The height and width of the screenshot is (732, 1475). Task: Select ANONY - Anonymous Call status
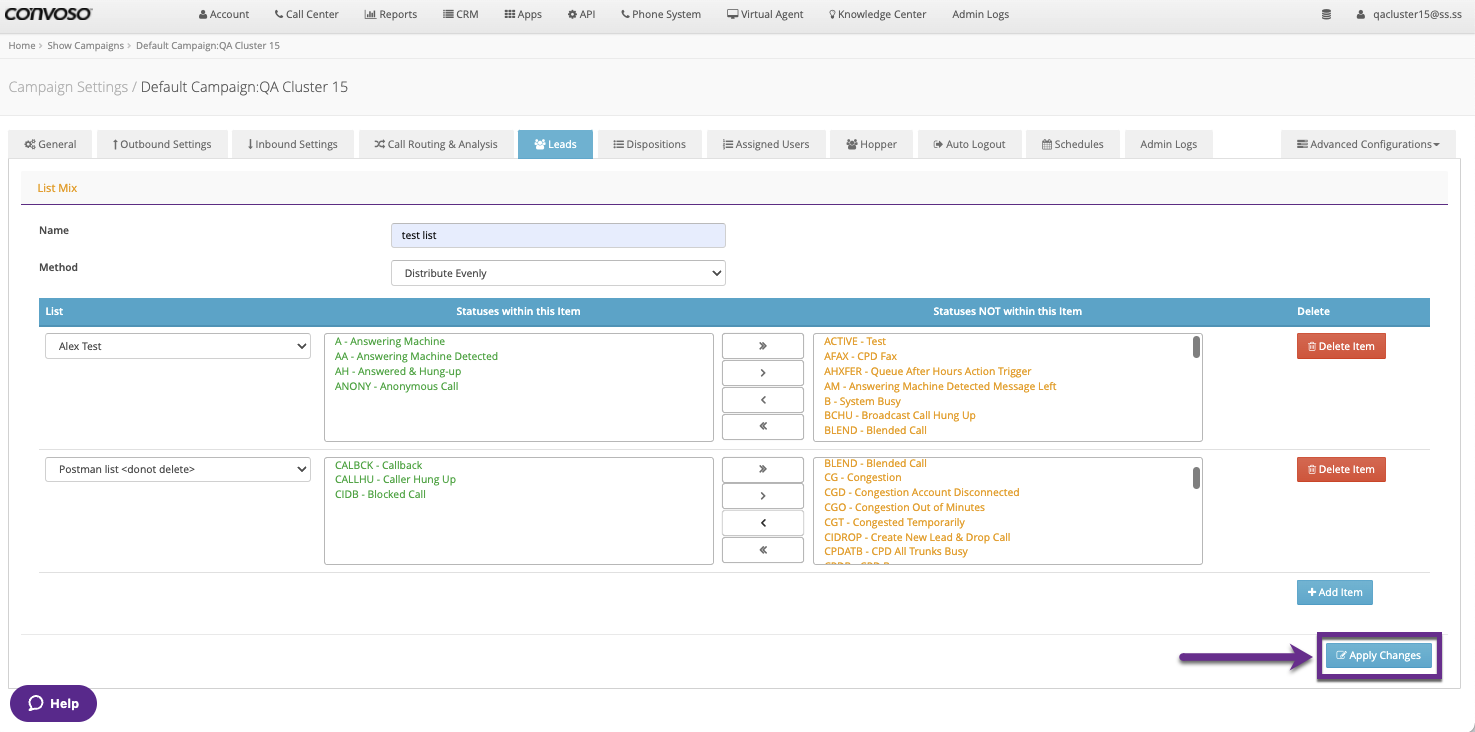396,386
